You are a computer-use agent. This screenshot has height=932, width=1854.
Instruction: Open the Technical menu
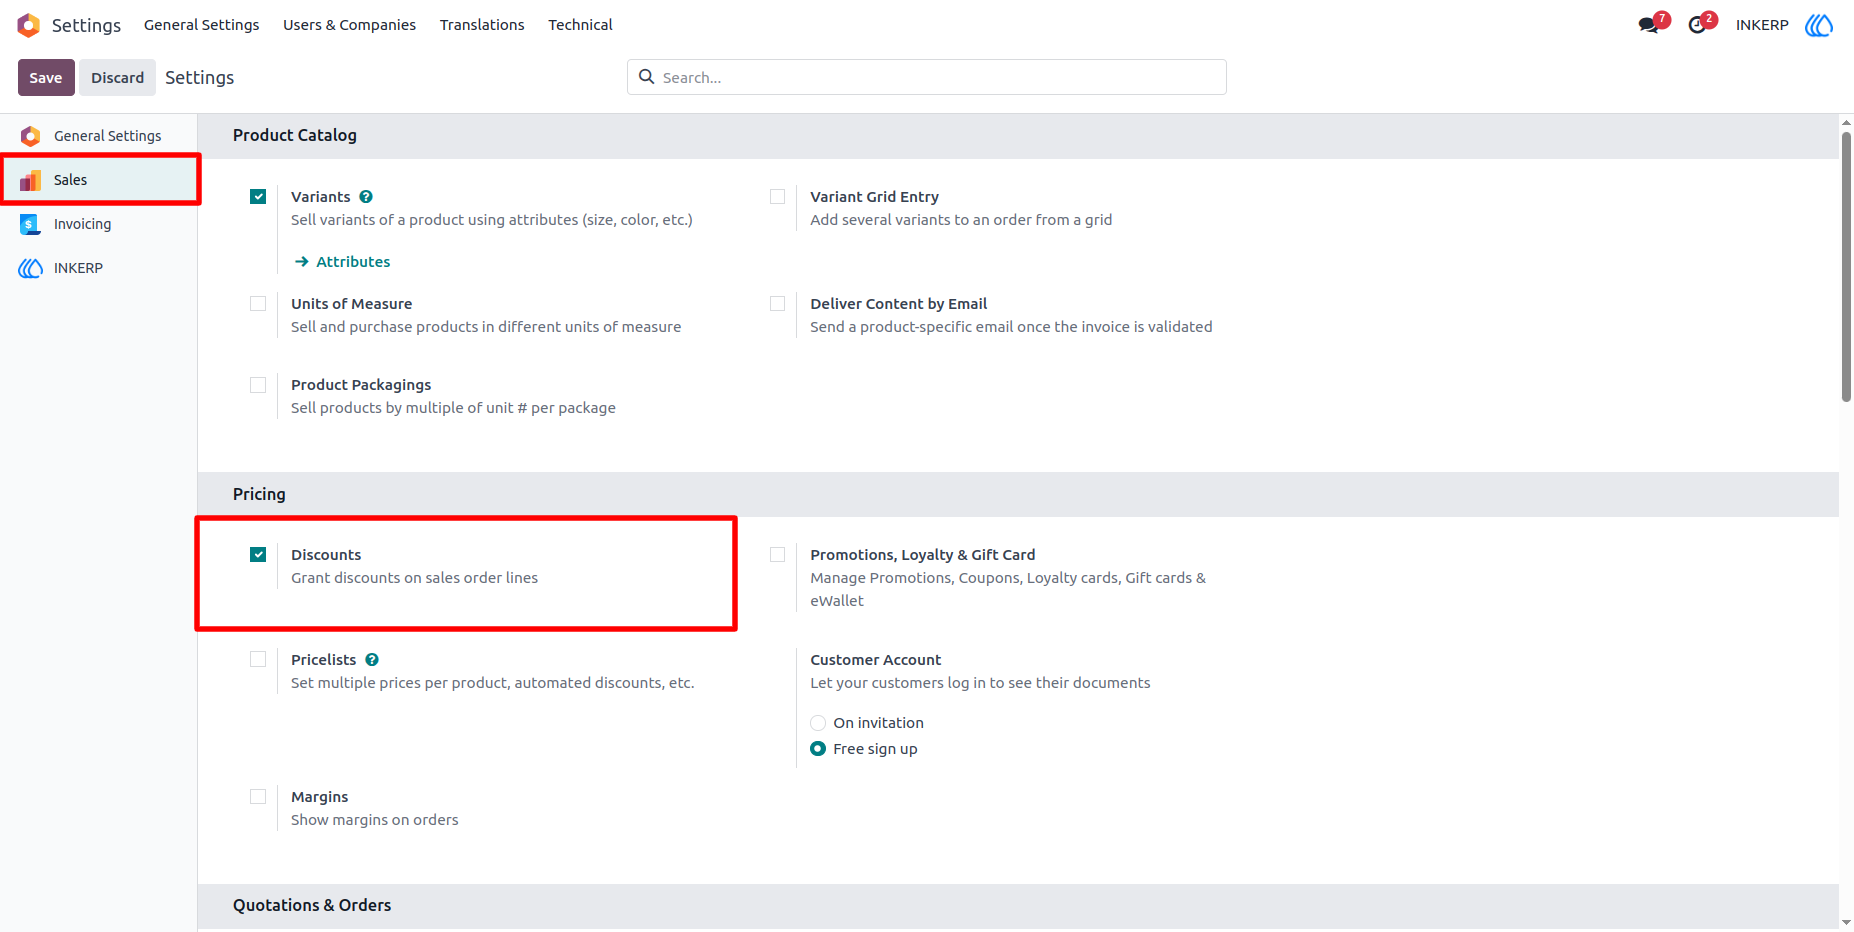(580, 25)
